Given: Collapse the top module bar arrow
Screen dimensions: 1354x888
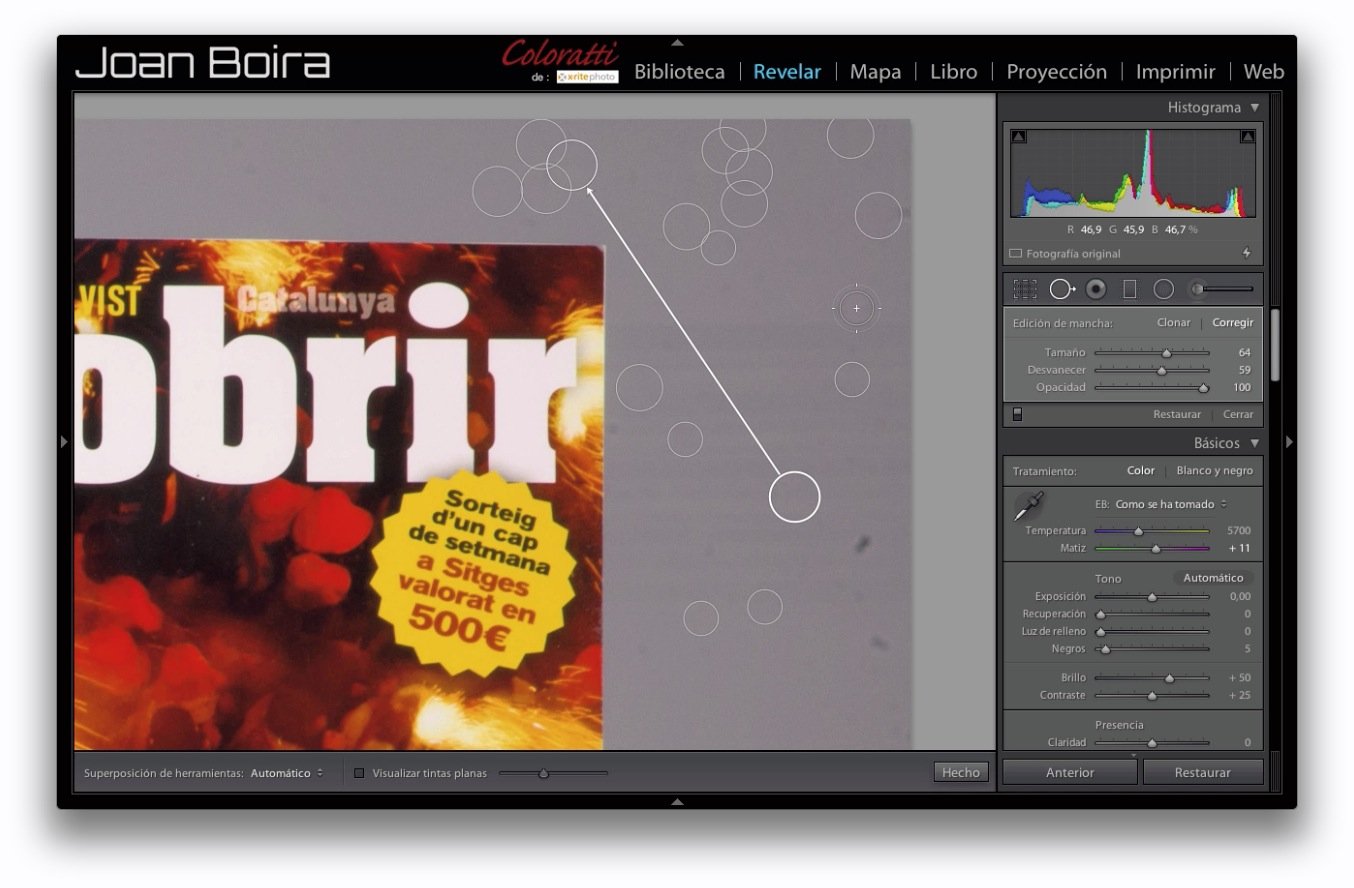Looking at the screenshot, I should coord(677,42).
